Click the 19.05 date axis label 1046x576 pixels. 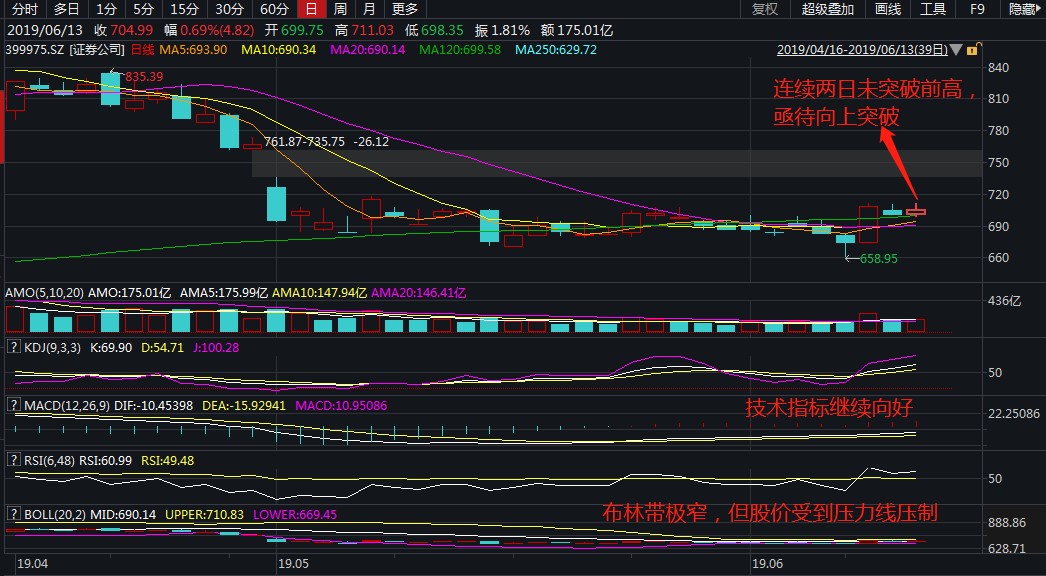tap(294, 563)
